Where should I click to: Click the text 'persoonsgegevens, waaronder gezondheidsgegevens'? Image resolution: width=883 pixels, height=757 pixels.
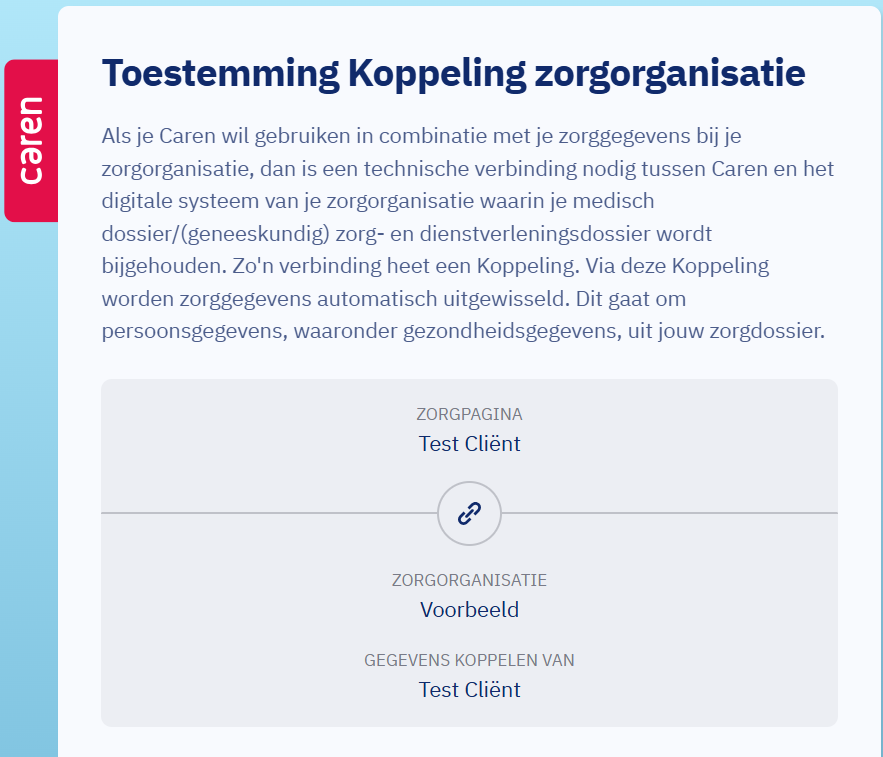[x=362, y=331]
